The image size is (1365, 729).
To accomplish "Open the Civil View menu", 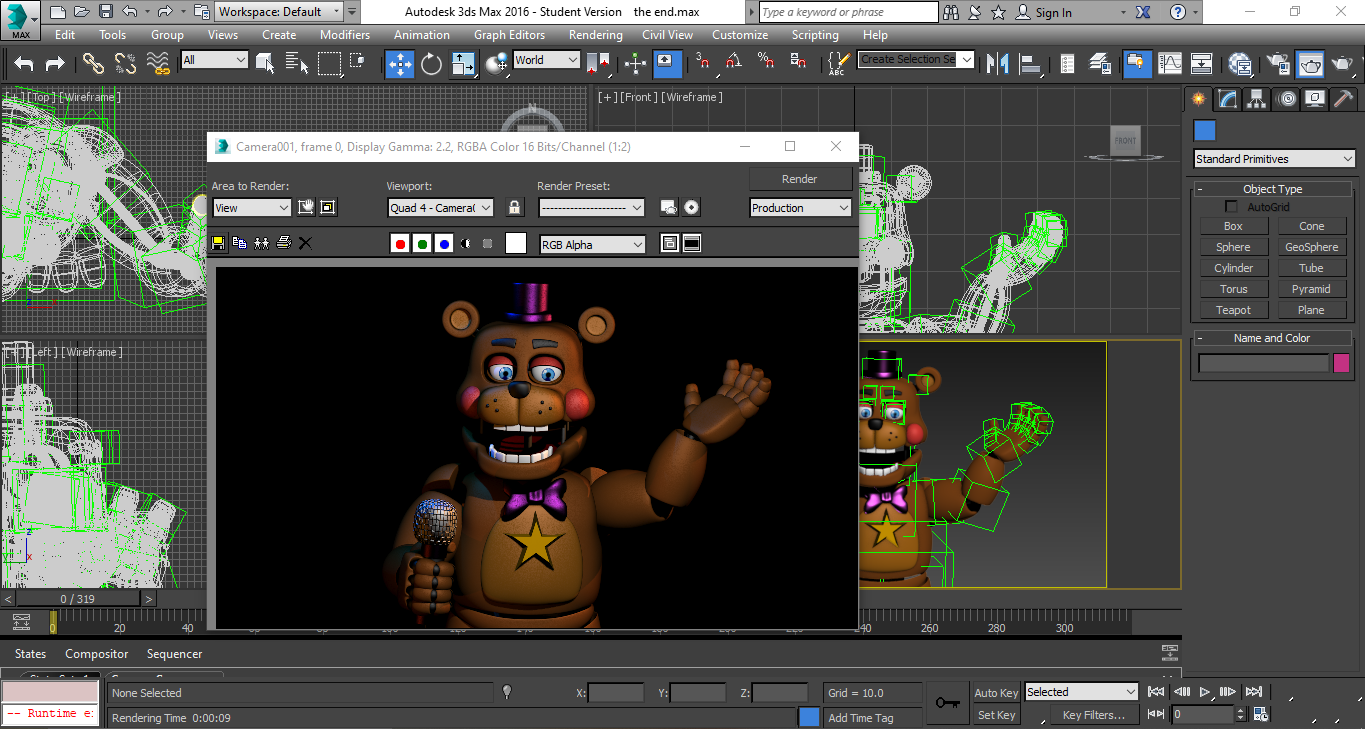I will pos(667,34).
